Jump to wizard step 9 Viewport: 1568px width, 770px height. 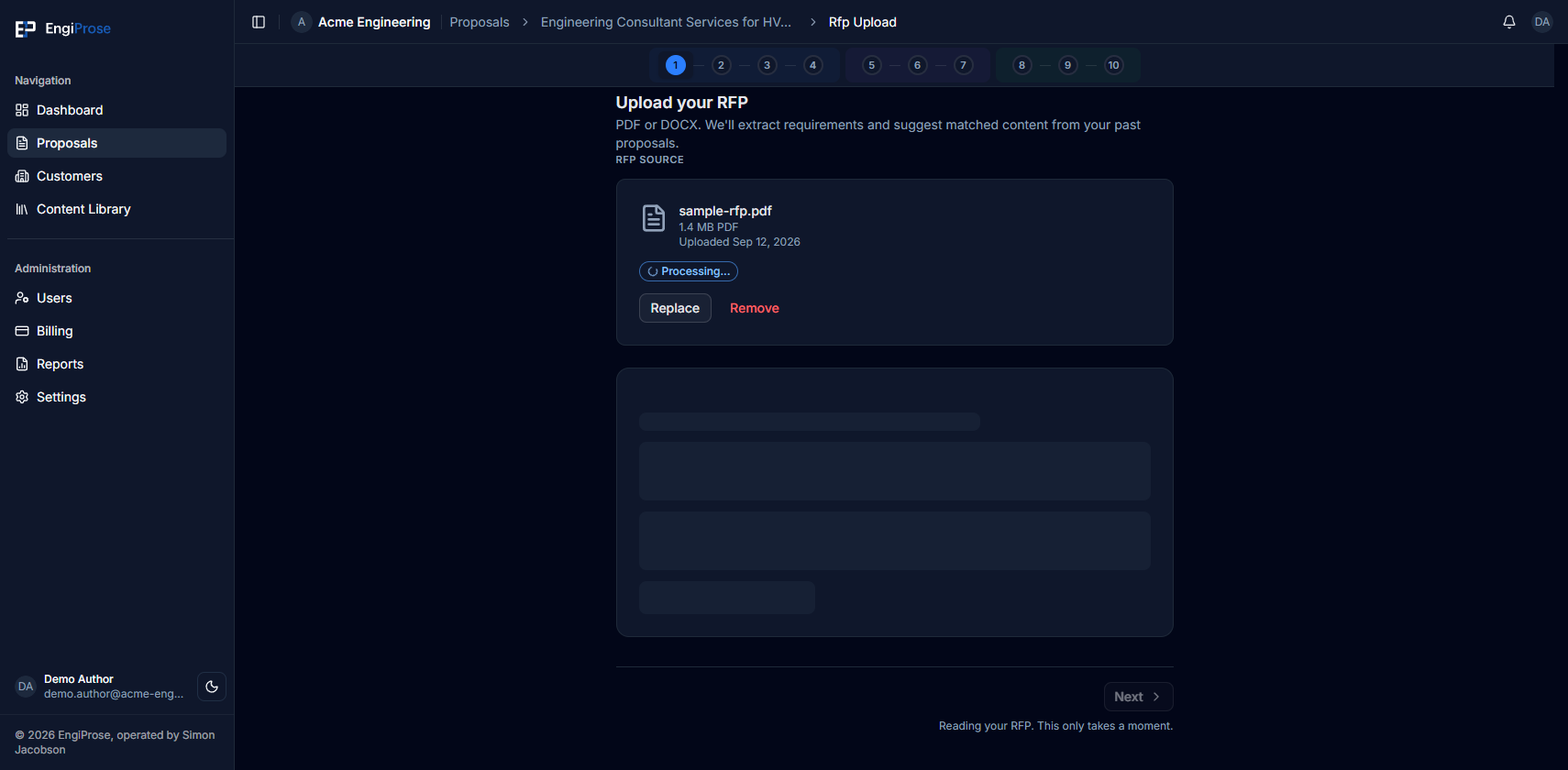1068,65
